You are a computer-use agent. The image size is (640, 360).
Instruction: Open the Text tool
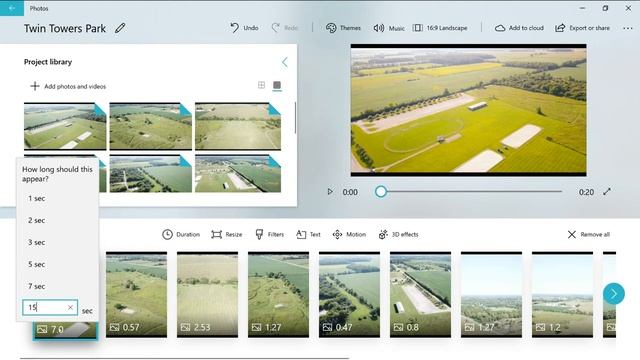click(x=308, y=234)
